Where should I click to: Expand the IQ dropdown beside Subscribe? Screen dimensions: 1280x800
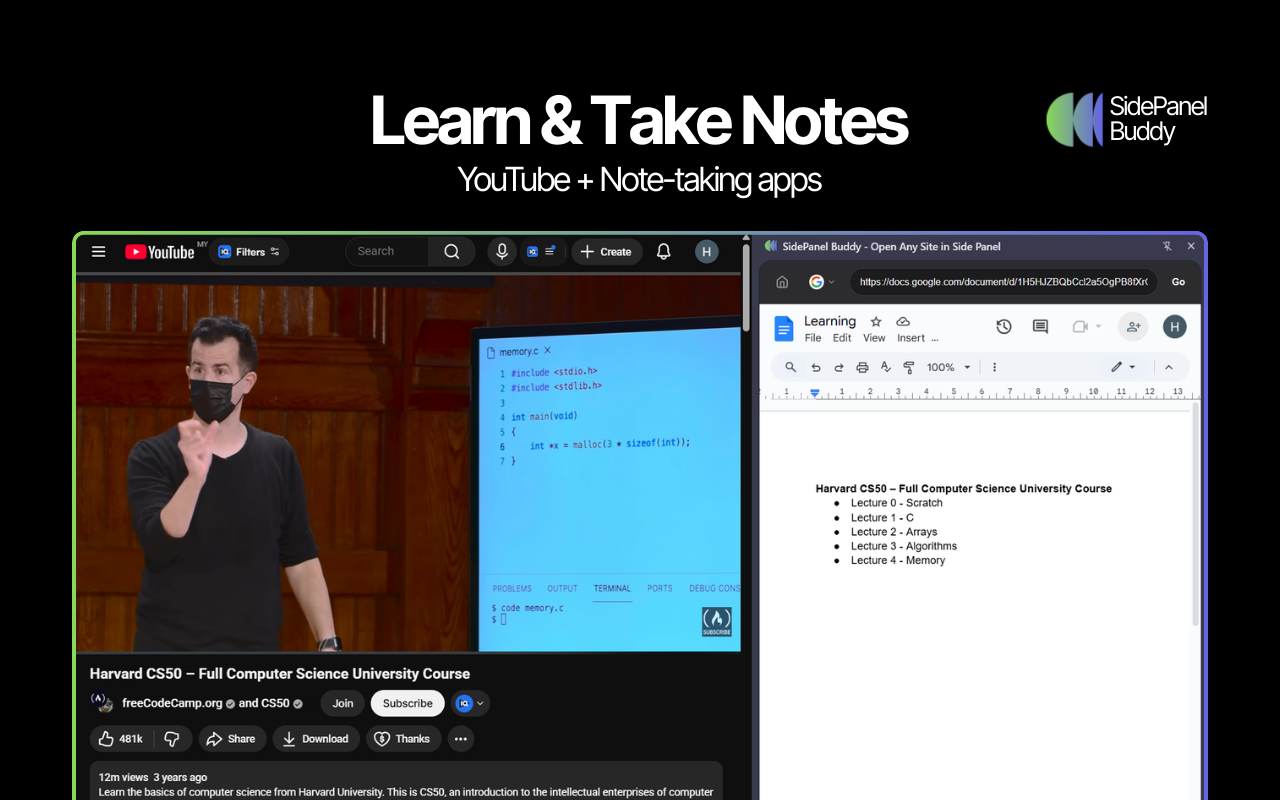470,703
